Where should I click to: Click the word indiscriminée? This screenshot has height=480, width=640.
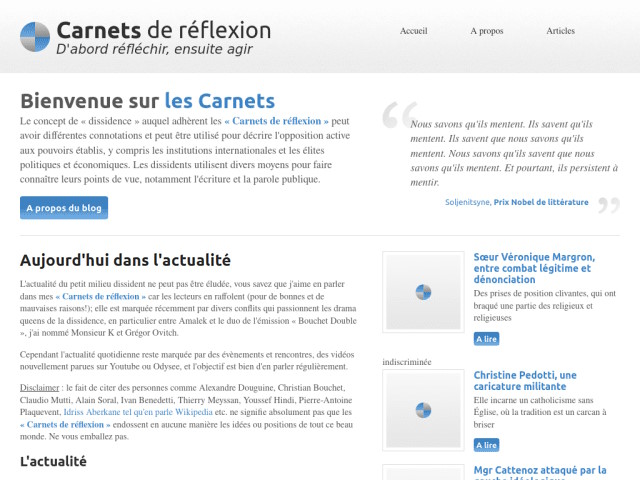coord(407,362)
